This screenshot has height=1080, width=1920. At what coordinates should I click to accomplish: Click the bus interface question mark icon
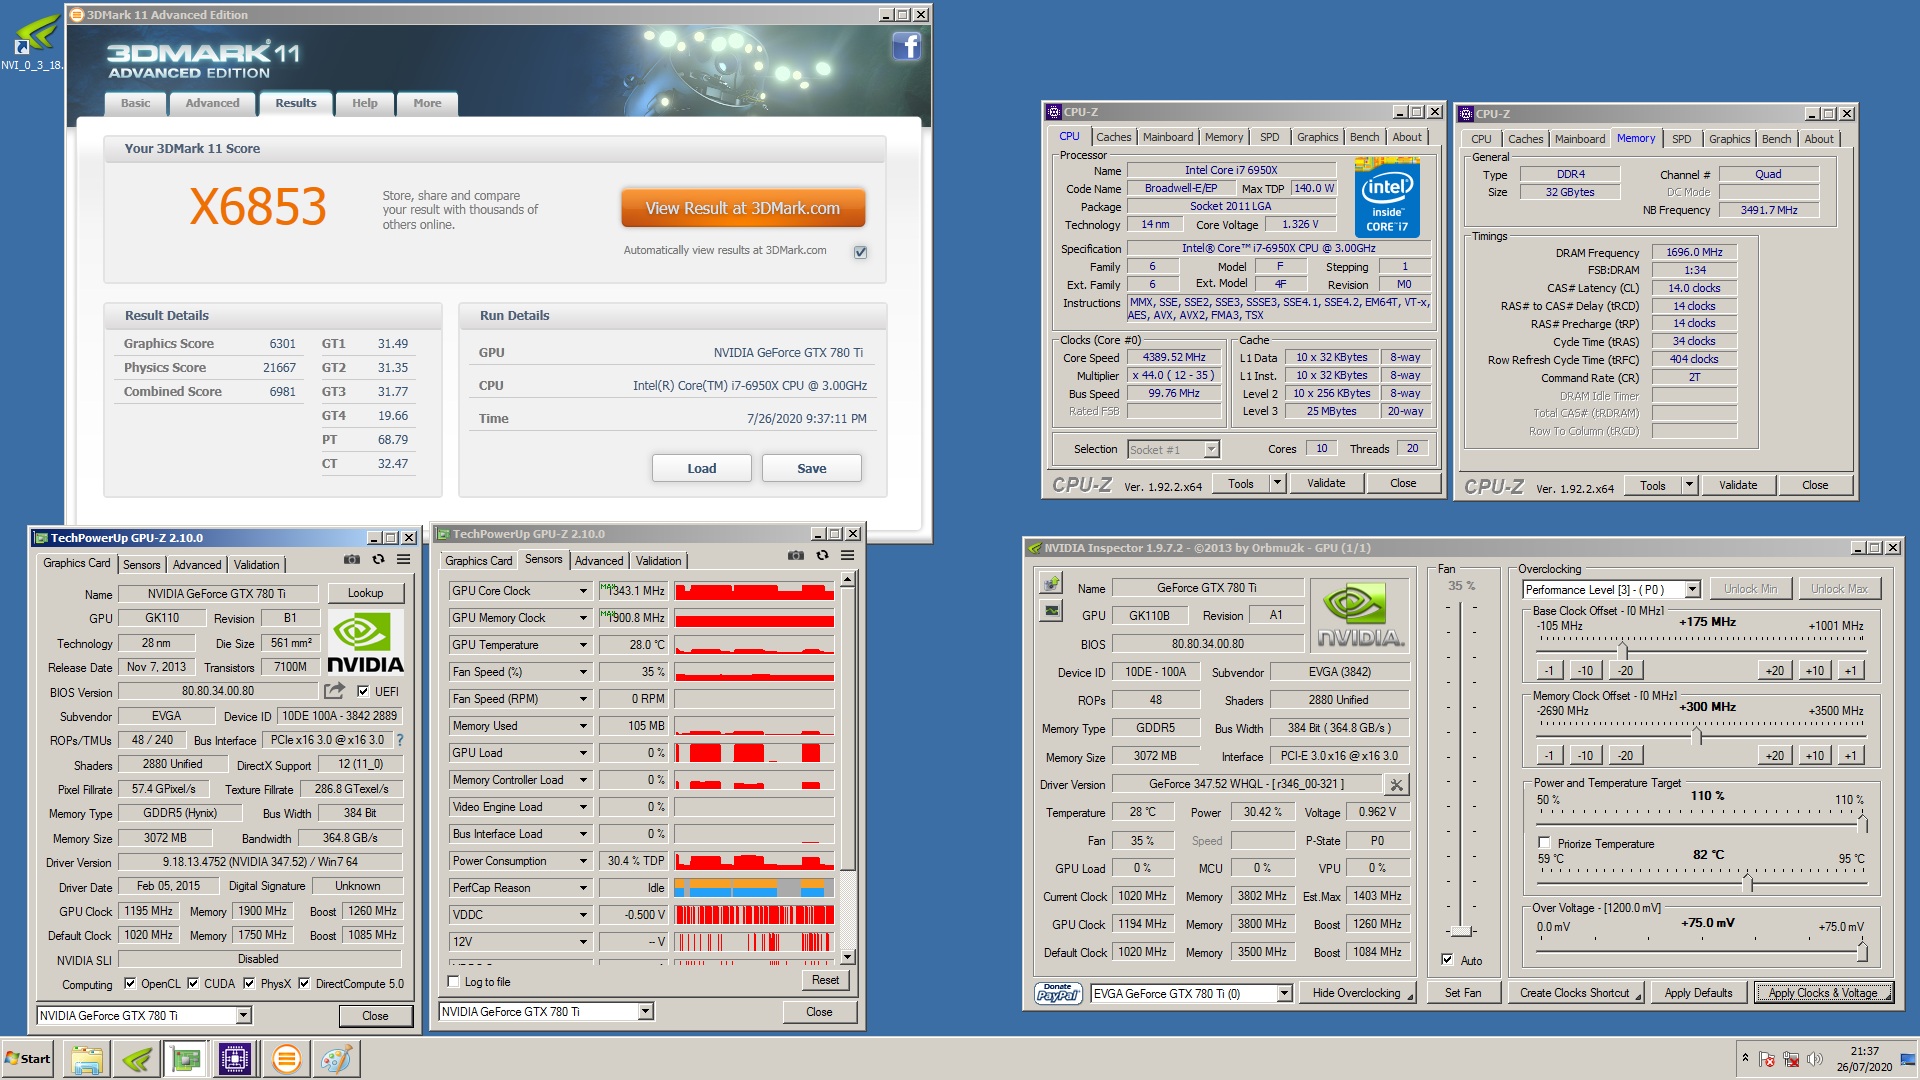[x=400, y=740]
